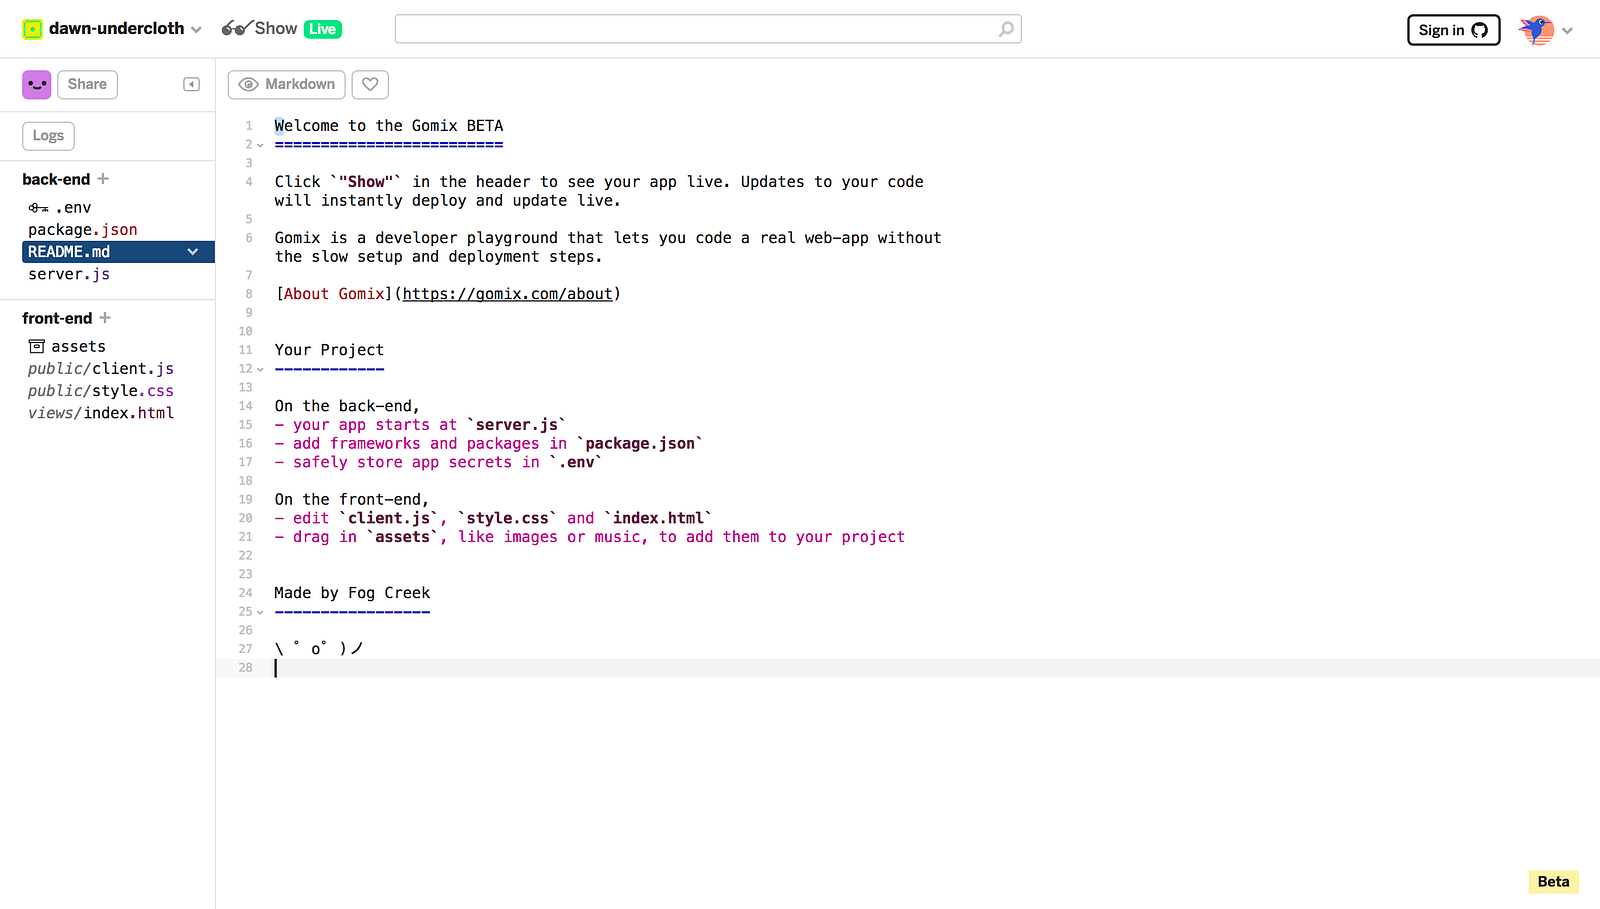Viewport: 1600px width, 909px height.
Task: Click the 'Made by Fog Creek' text
Action: [352, 593]
